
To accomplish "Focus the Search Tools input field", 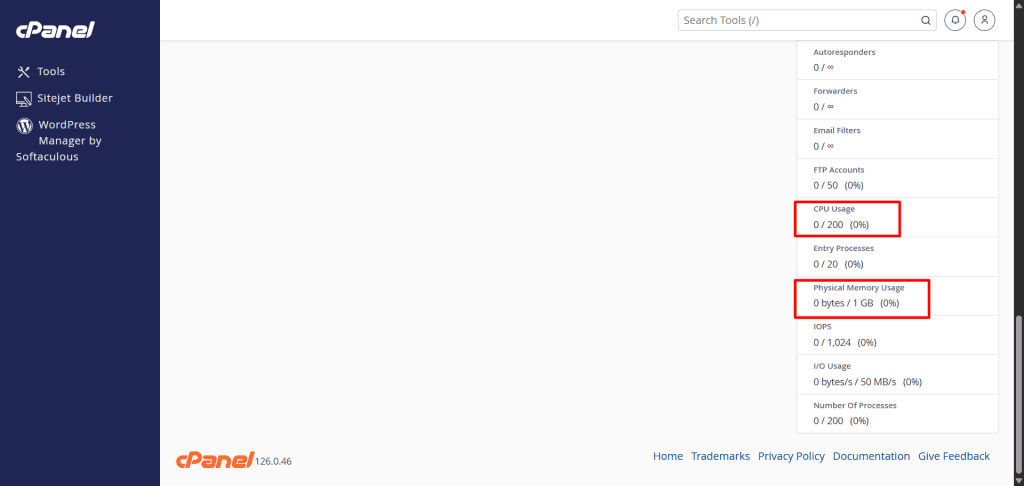I will (x=798, y=20).
